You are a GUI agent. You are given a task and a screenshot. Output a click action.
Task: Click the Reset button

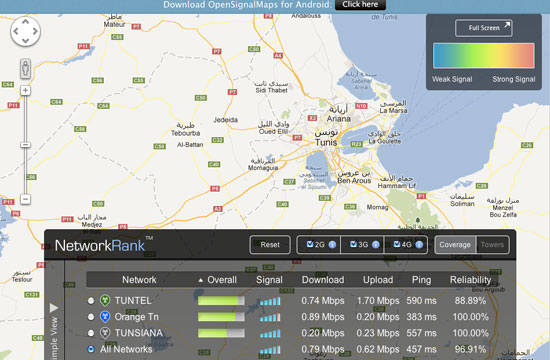[270, 245]
